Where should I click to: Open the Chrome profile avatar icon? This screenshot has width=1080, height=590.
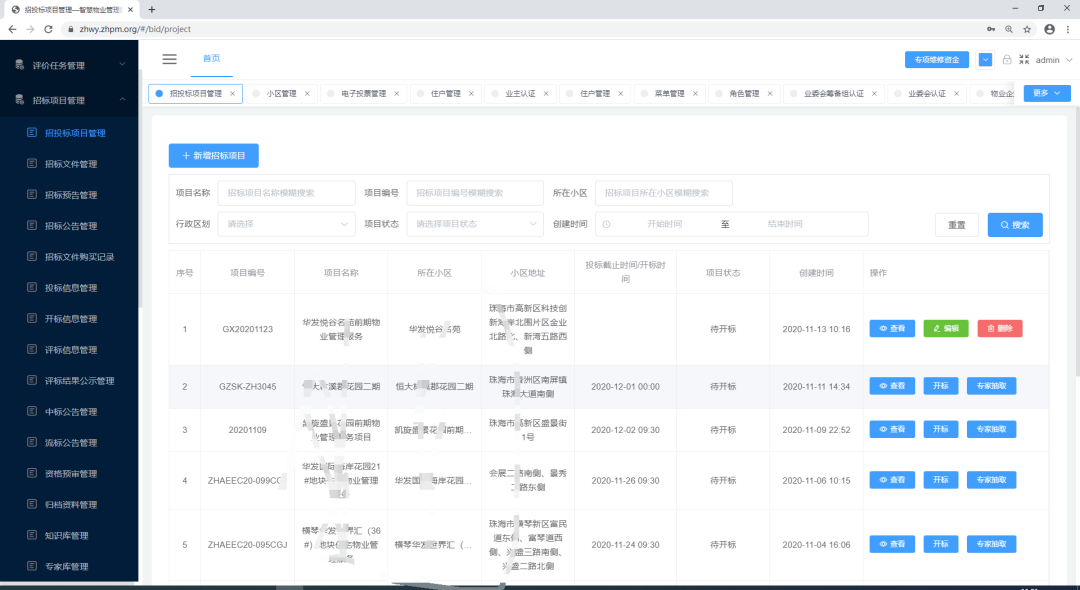1049,29
